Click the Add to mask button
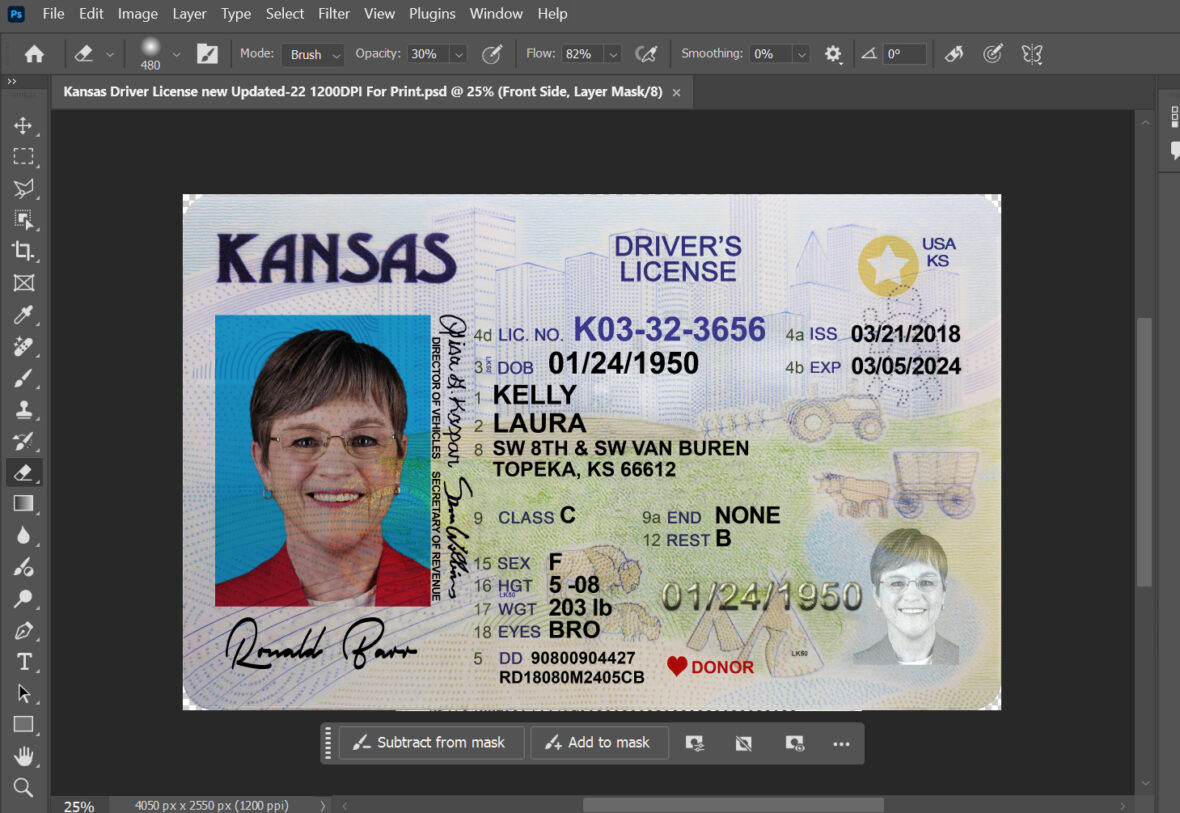Image resolution: width=1180 pixels, height=813 pixels. click(x=599, y=742)
